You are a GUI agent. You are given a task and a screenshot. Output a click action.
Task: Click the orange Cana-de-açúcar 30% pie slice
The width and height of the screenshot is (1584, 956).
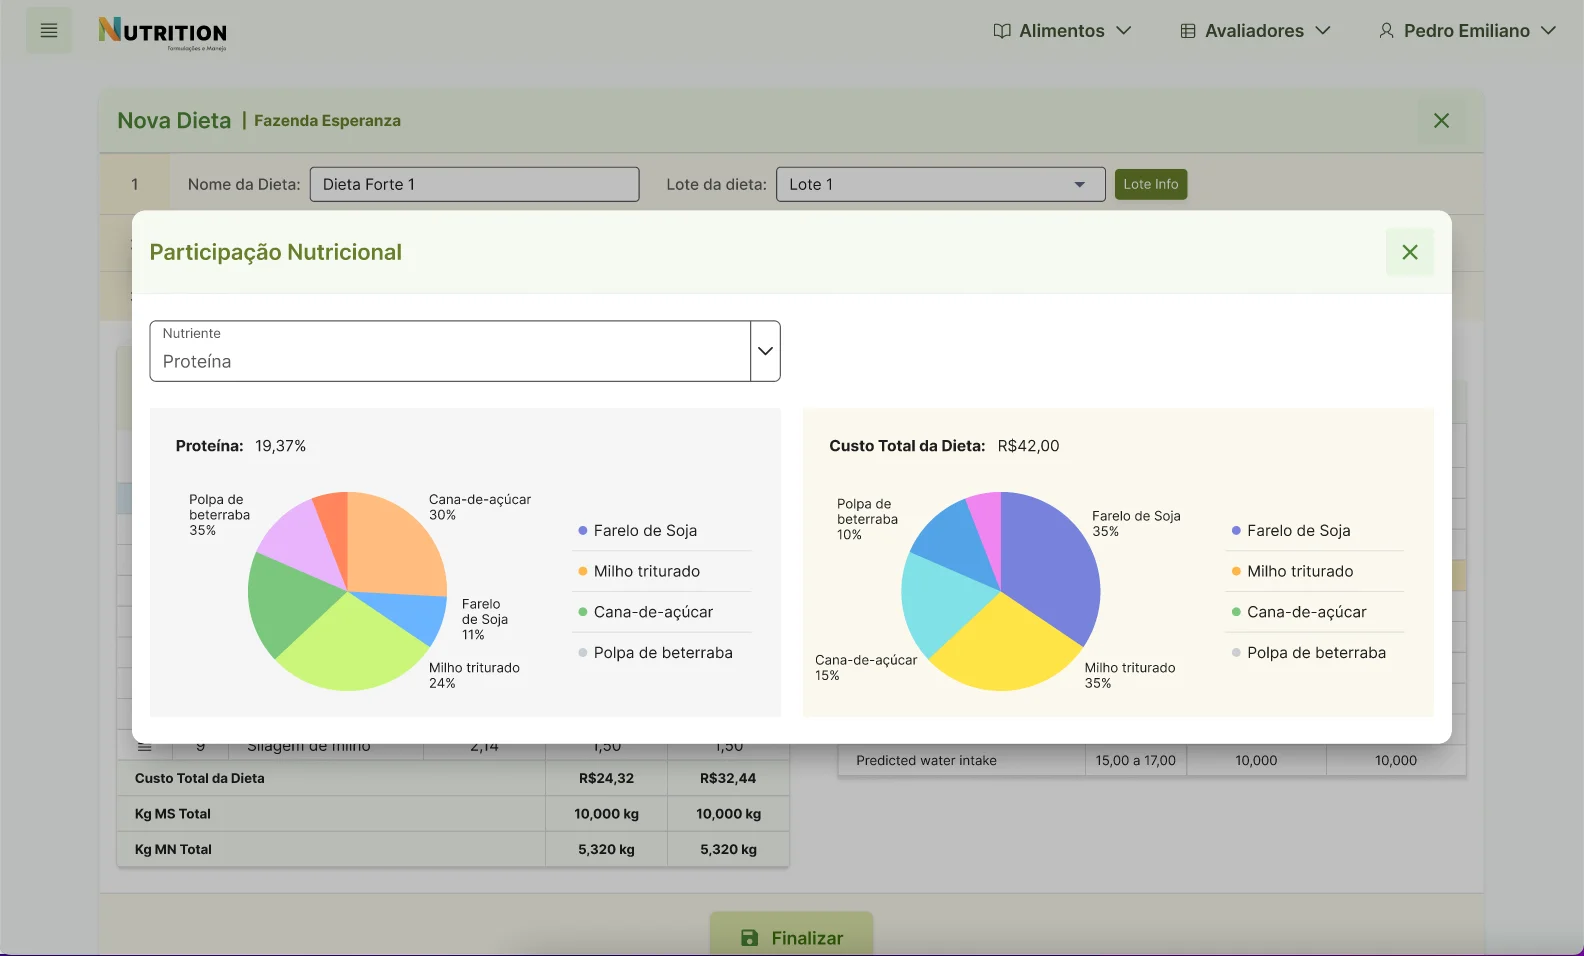tap(395, 545)
